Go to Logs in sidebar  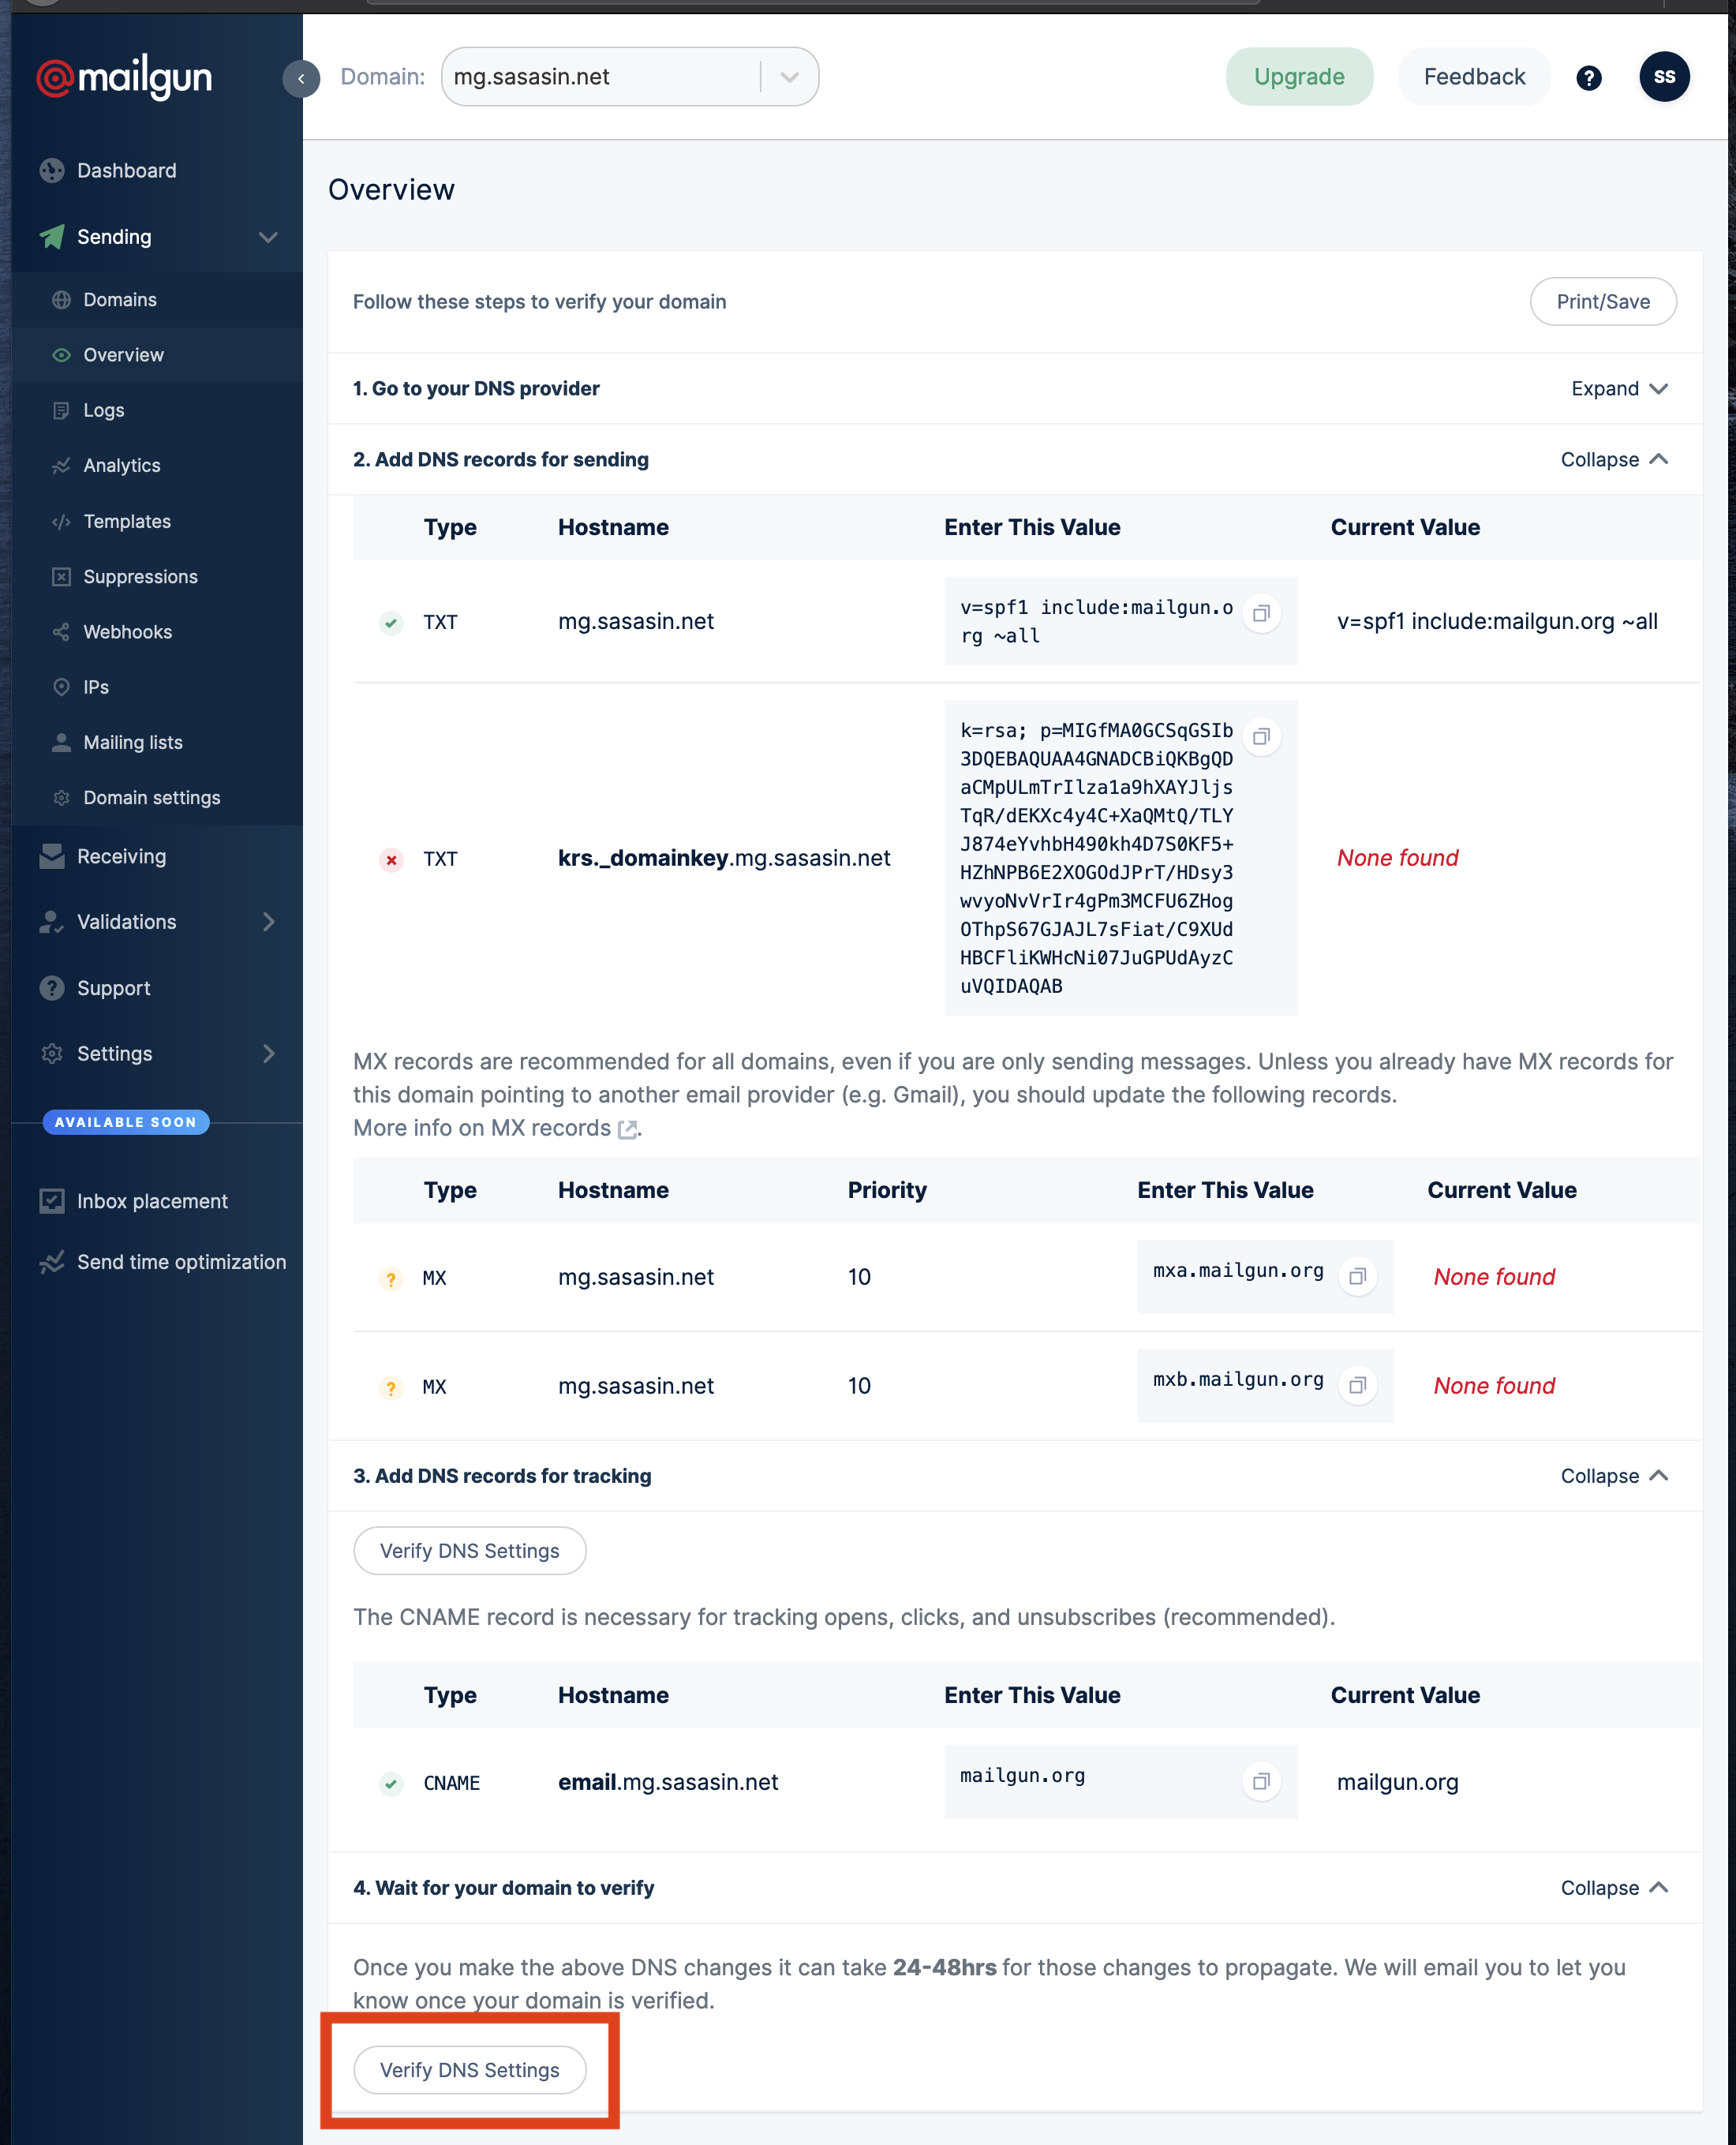tap(103, 410)
